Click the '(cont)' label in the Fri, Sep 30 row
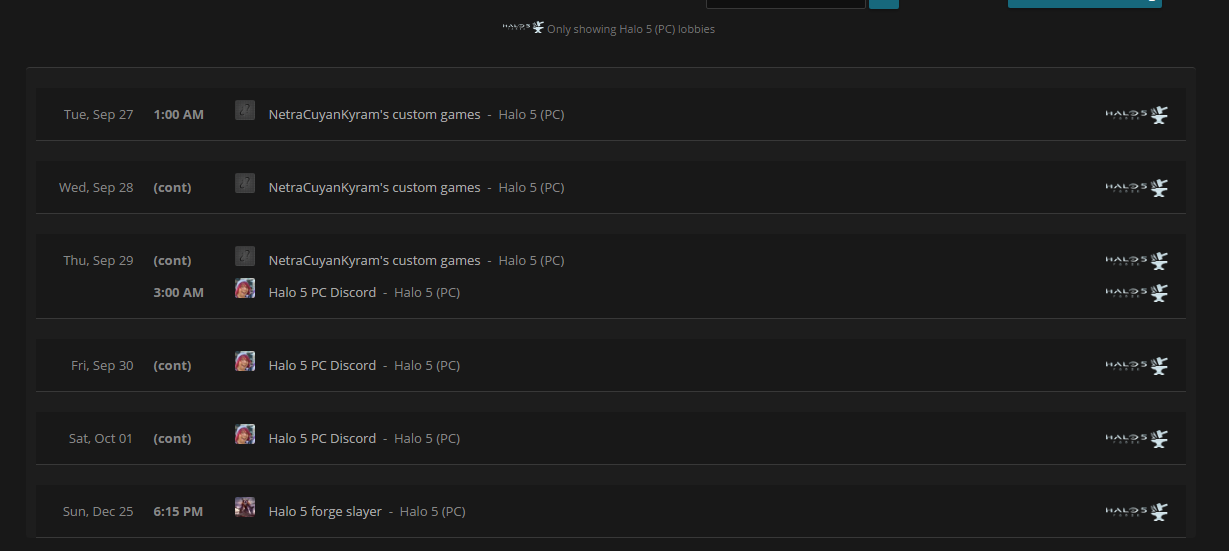This screenshot has width=1229, height=551. (172, 366)
